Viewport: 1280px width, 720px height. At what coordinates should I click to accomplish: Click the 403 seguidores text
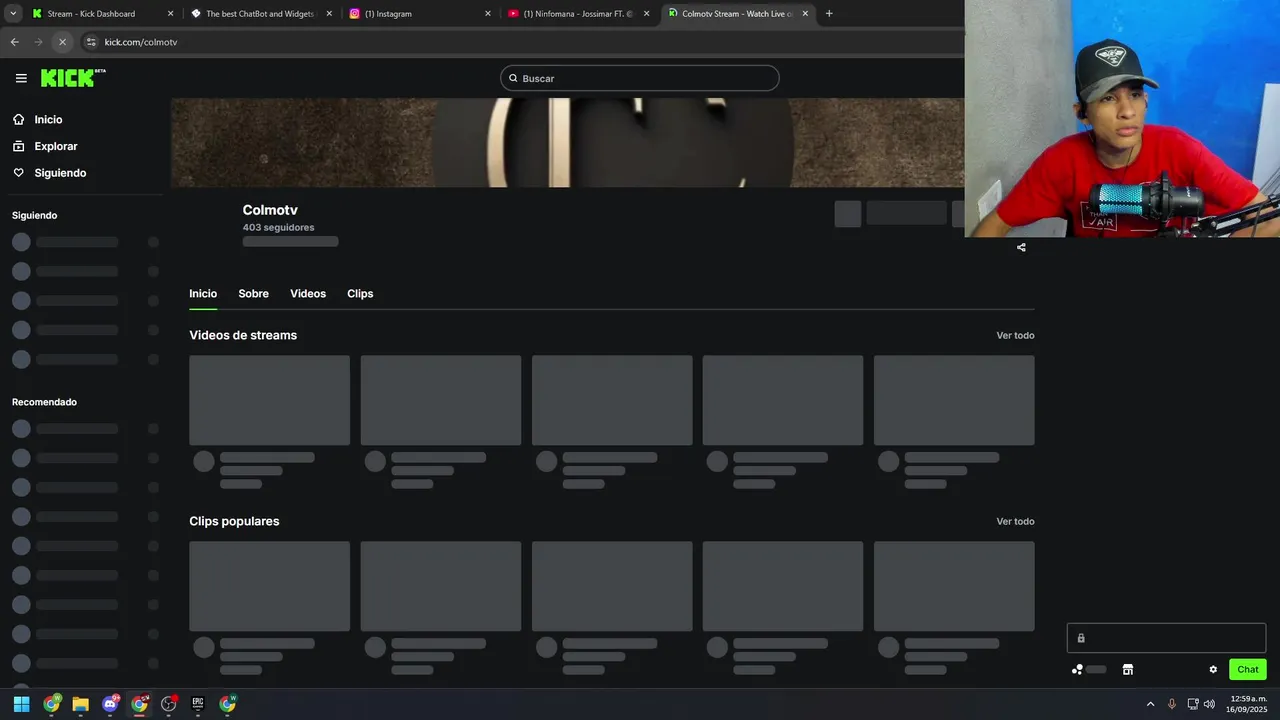pos(278,227)
